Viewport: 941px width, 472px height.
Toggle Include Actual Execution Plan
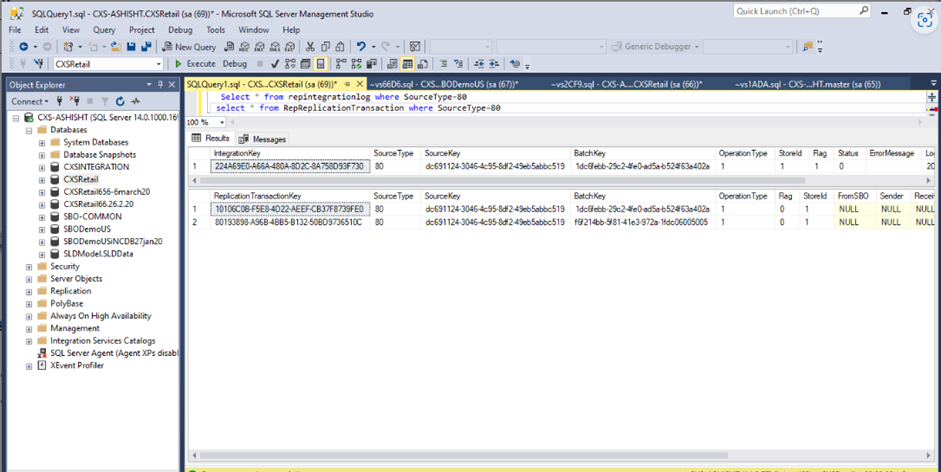(x=341, y=64)
